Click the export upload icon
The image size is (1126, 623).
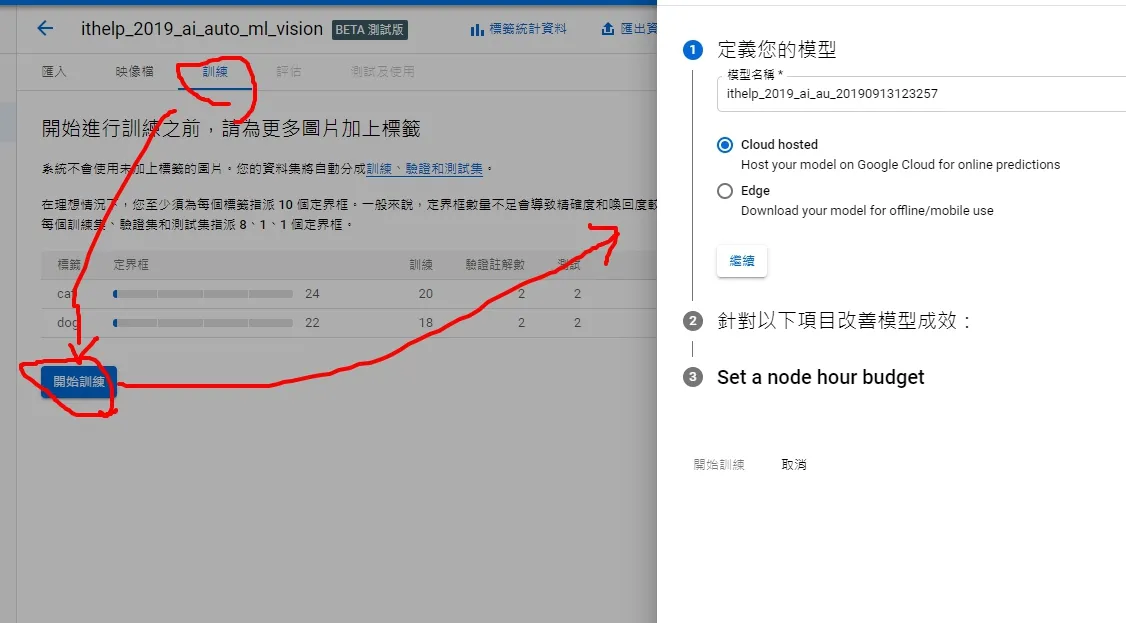[x=608, y=29]
